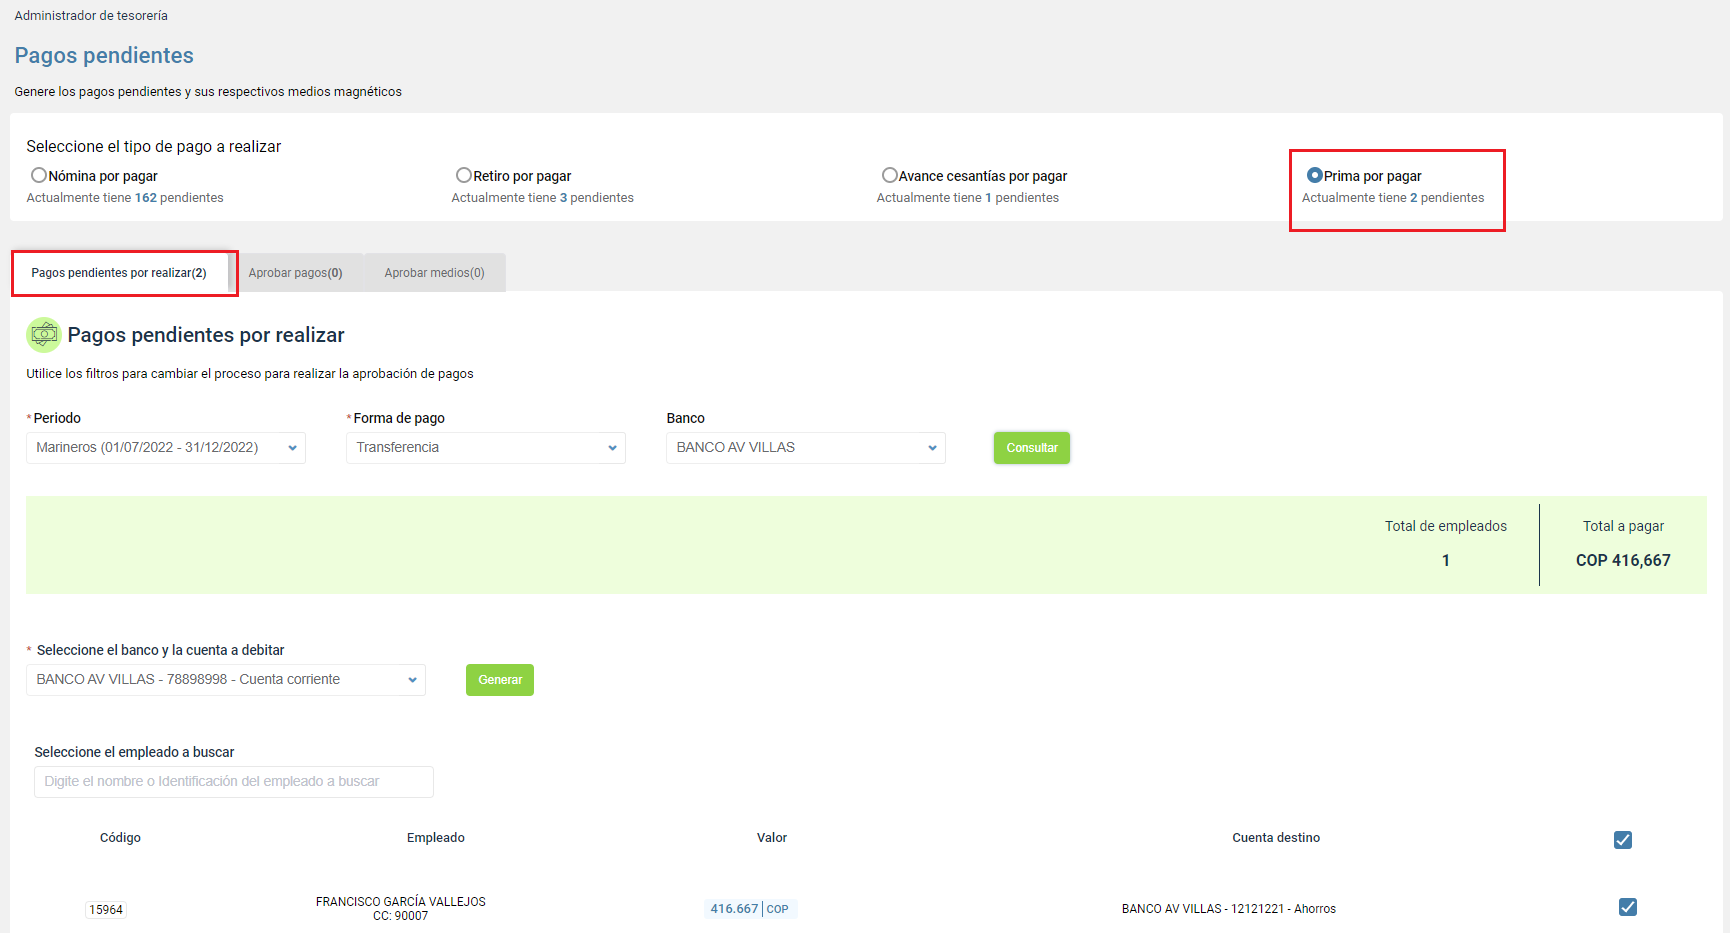The height and width of the screenshot is (937, 1730).
Task: Click the Total de empleados count
Action: coord(1446,561)
